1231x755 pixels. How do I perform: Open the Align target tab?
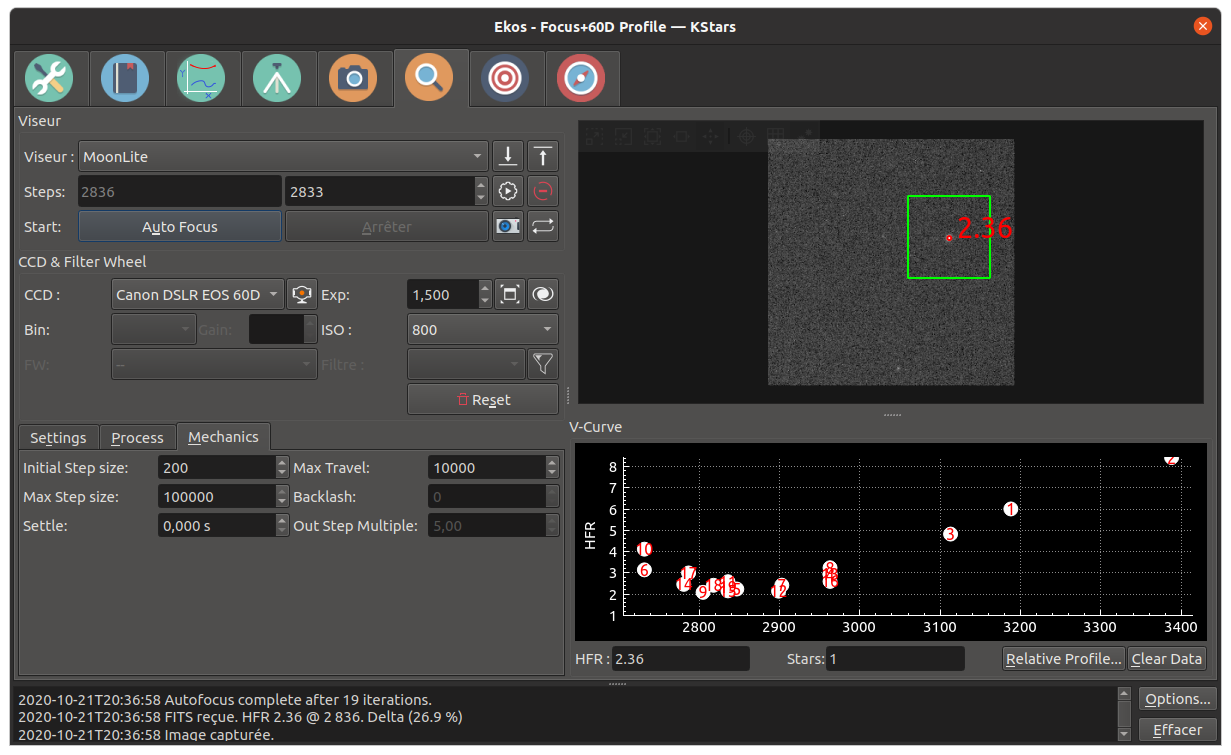click(x=505, y=78)
